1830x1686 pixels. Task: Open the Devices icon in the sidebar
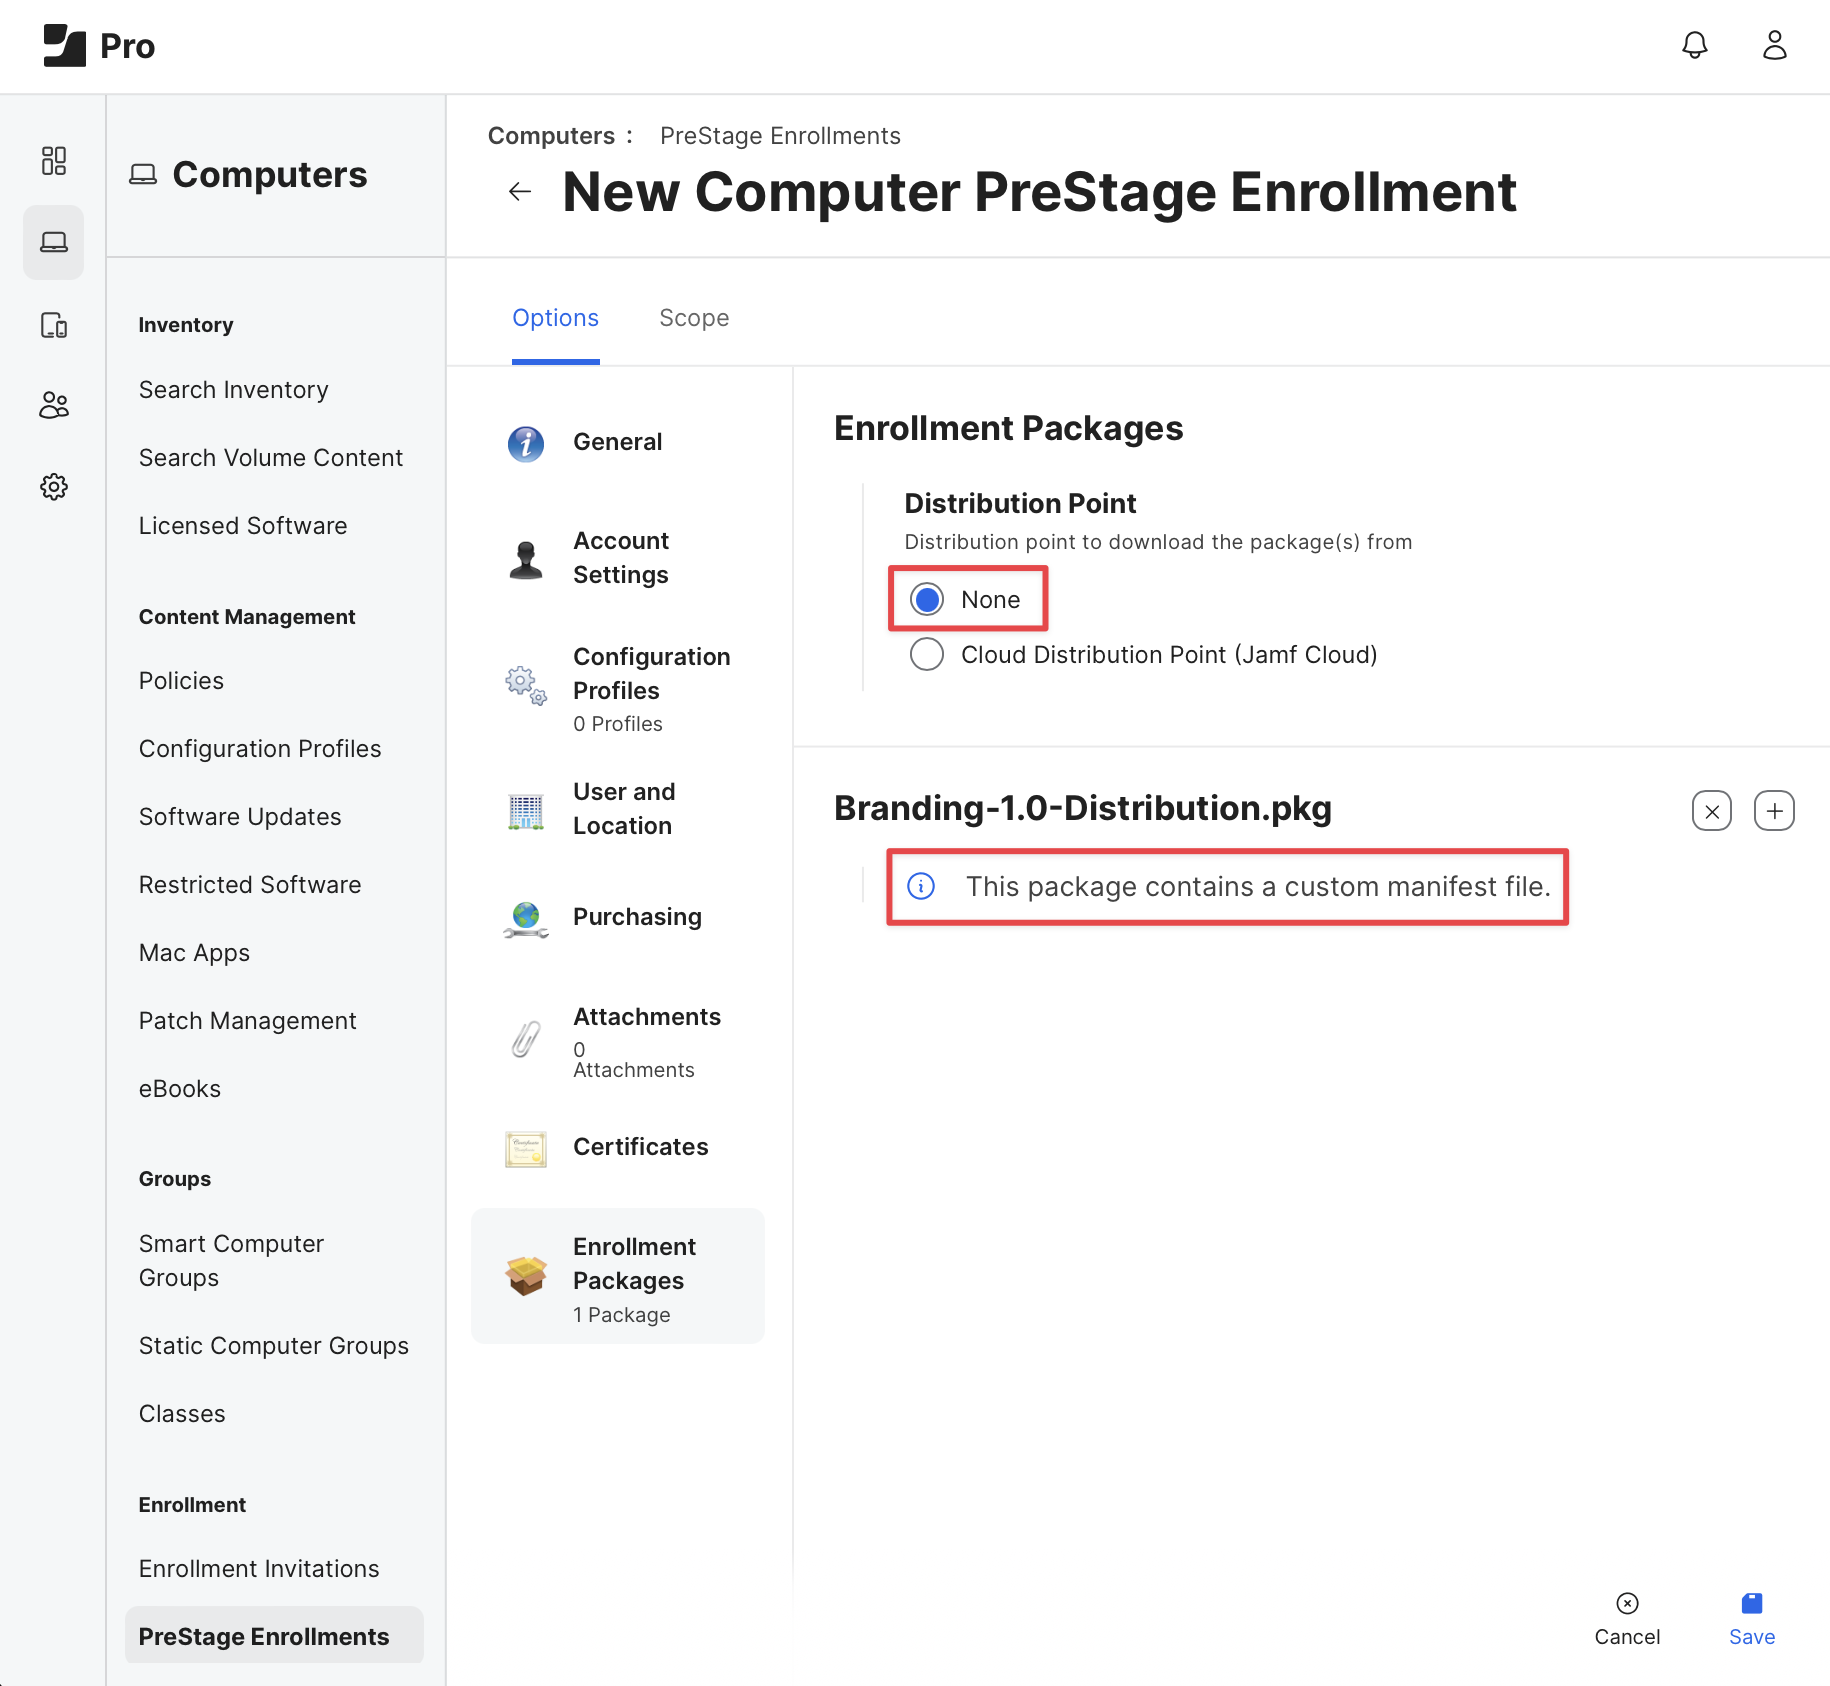54,325
